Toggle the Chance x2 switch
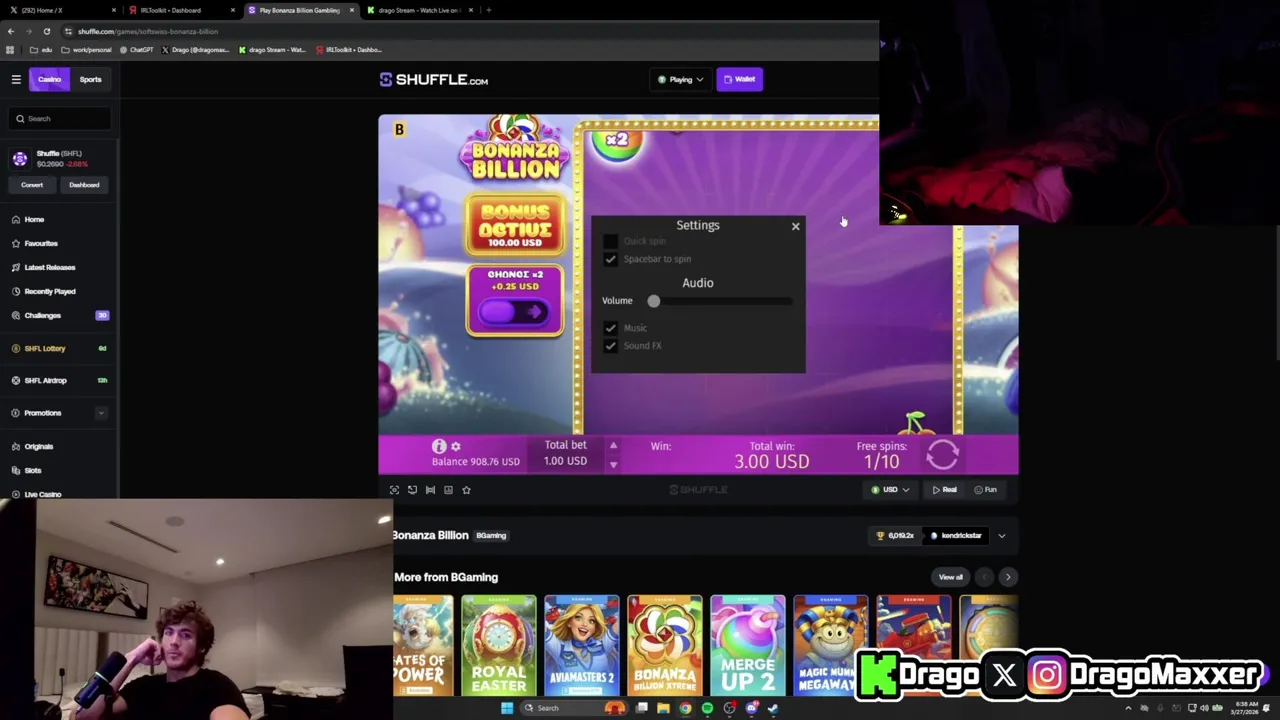The height and width of the screenshot is (720, 1280). point(514,312)
